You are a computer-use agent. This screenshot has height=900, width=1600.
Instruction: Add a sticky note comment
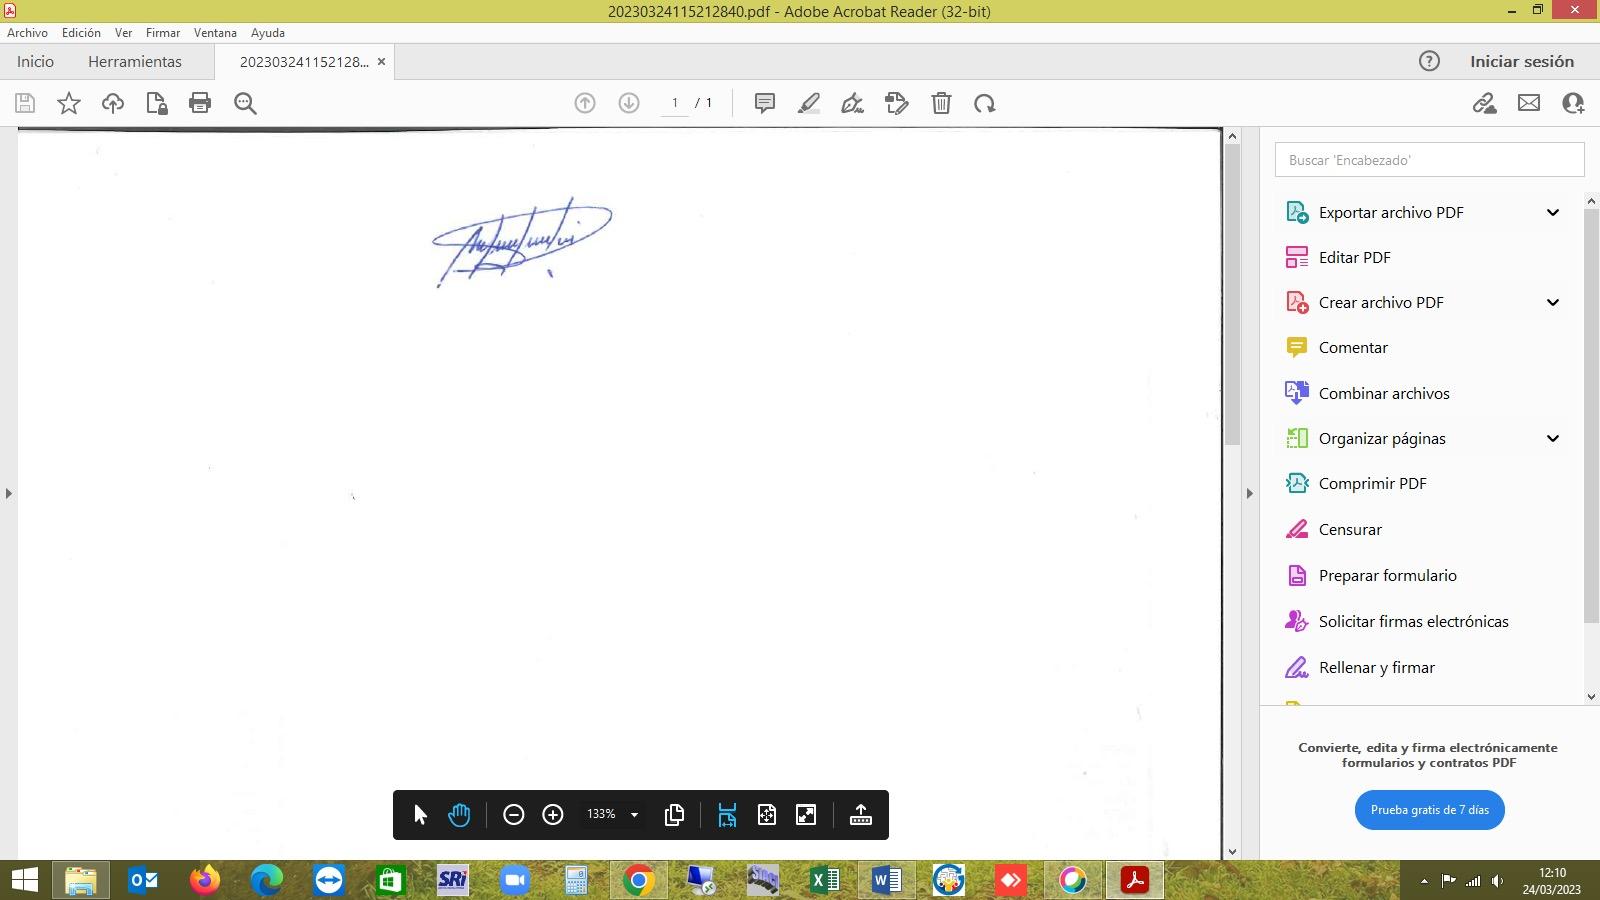765,103
